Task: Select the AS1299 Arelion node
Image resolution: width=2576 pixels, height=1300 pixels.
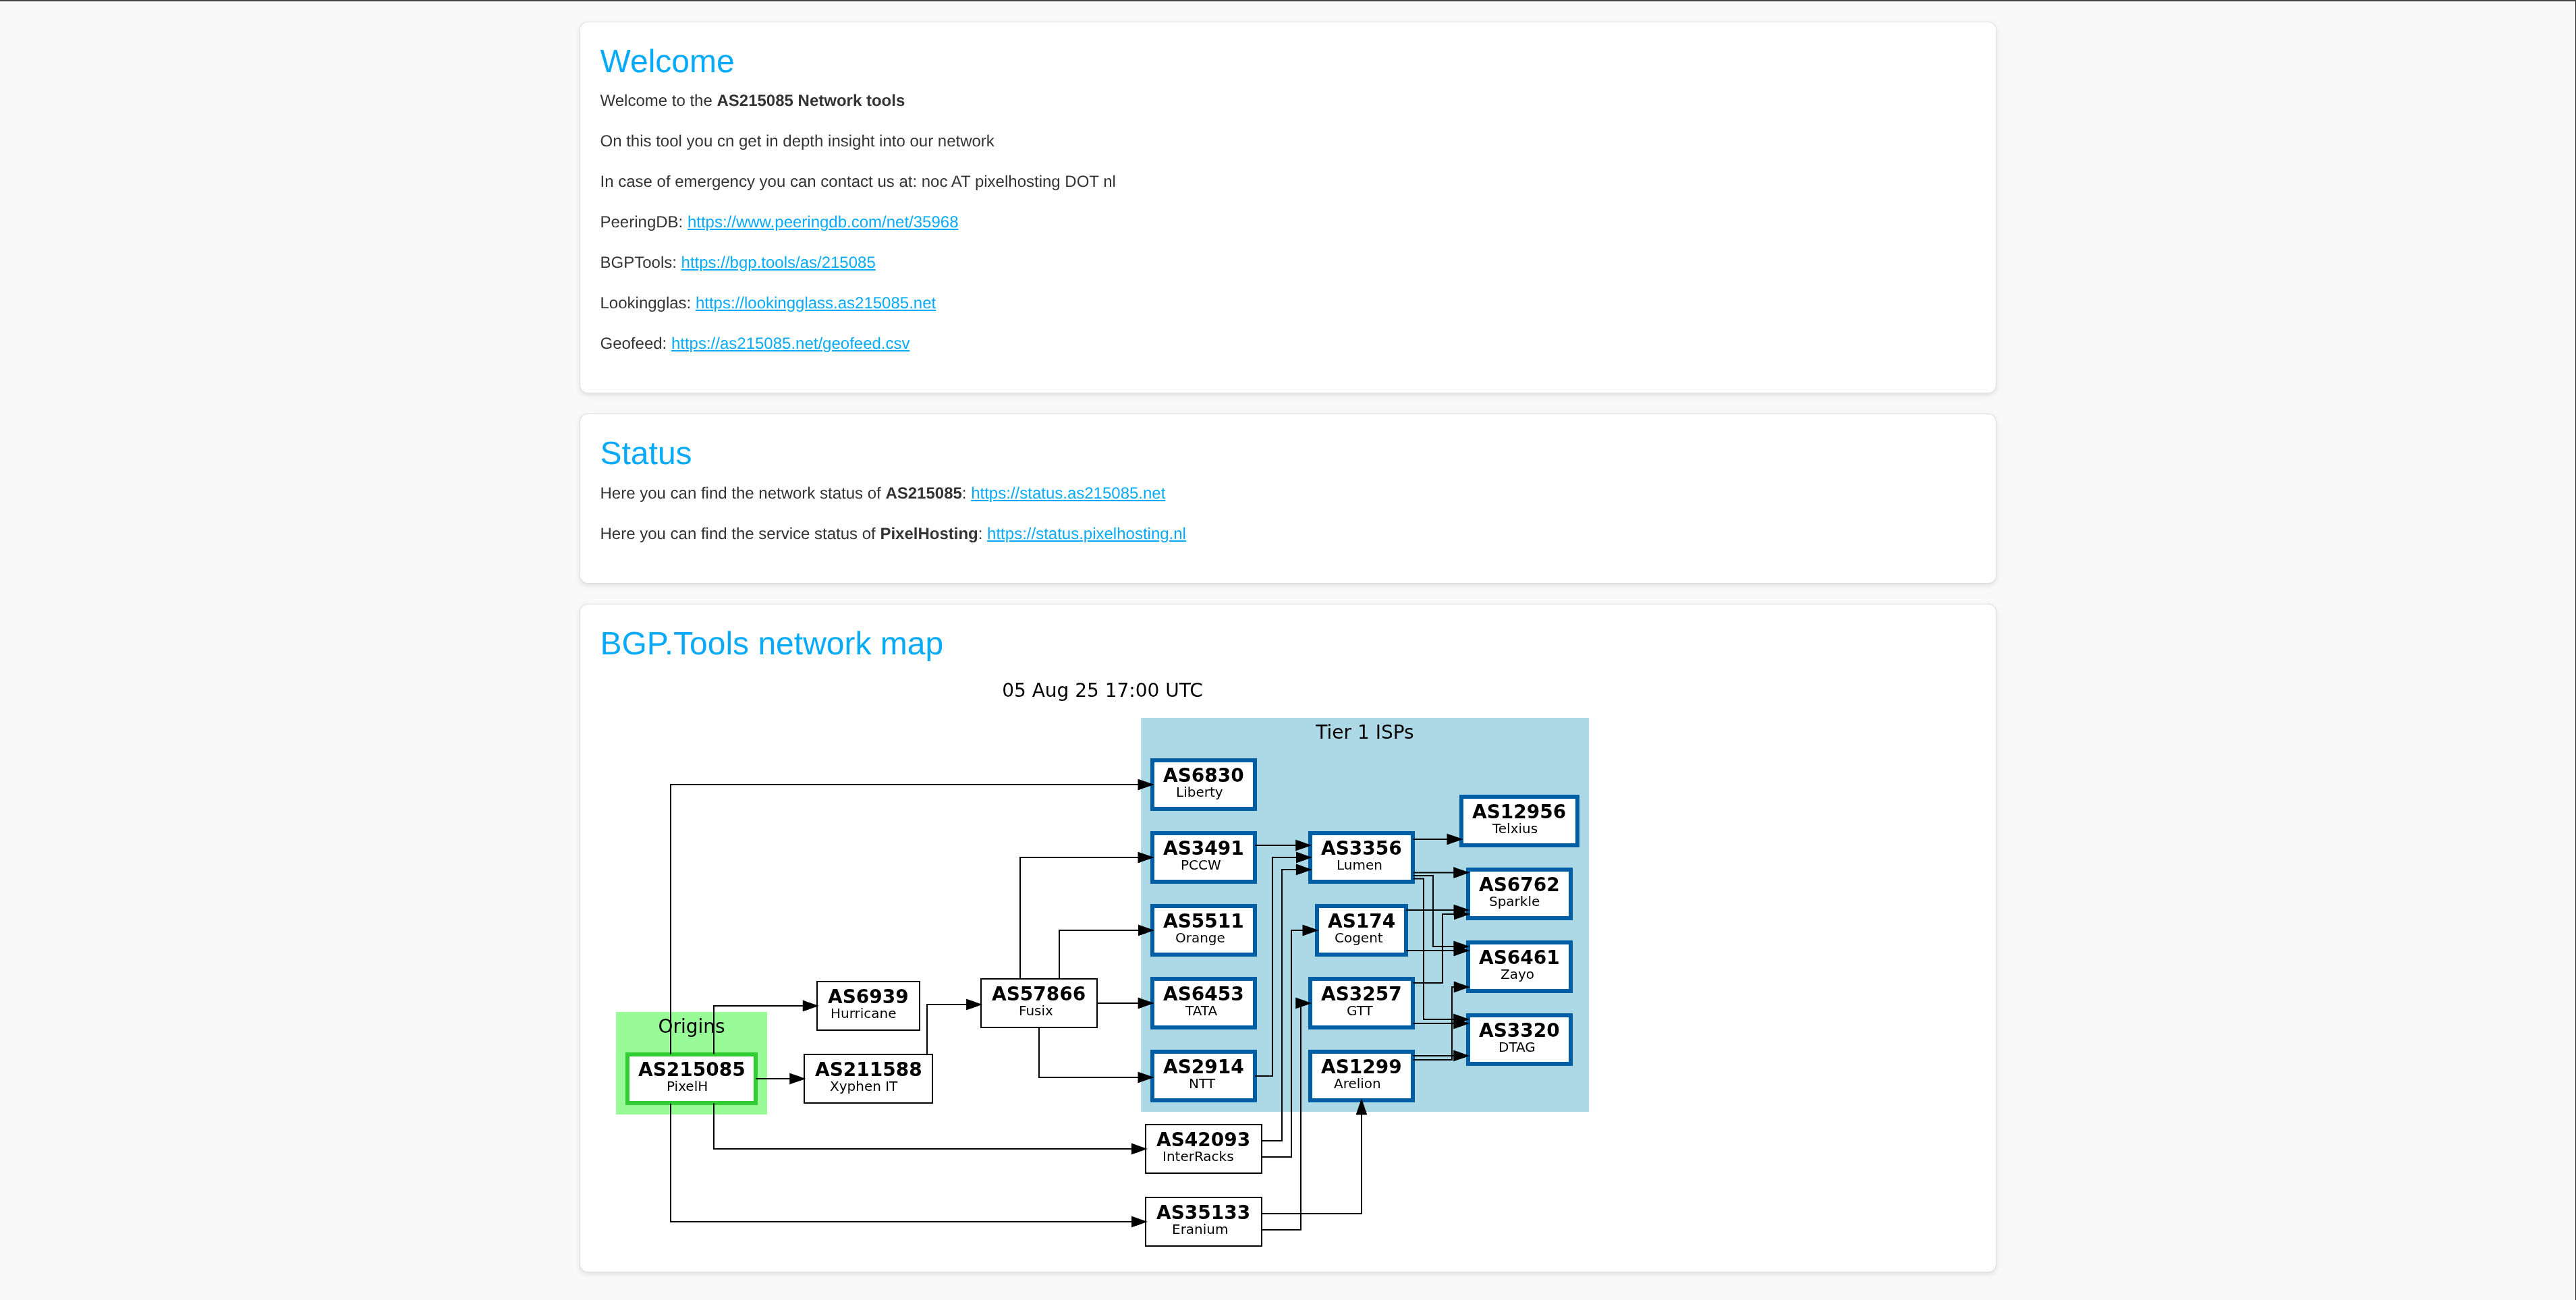Action: (1360, 1075)
